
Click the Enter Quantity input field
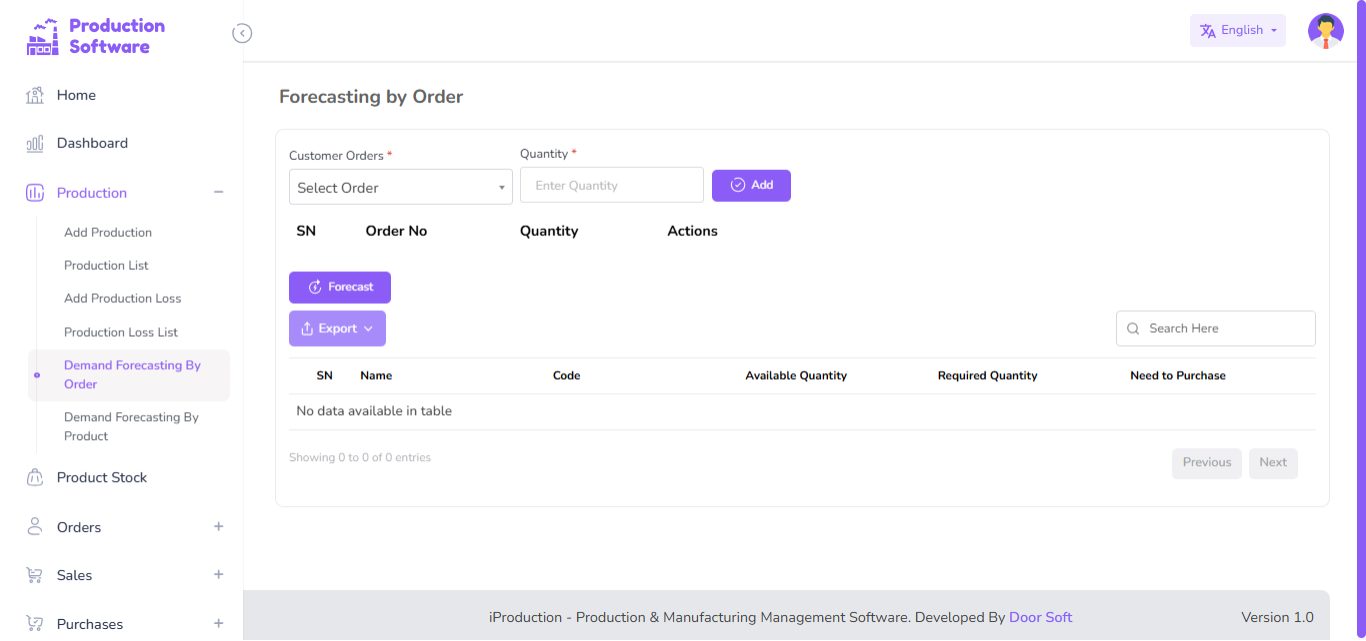tap(611, 185)
